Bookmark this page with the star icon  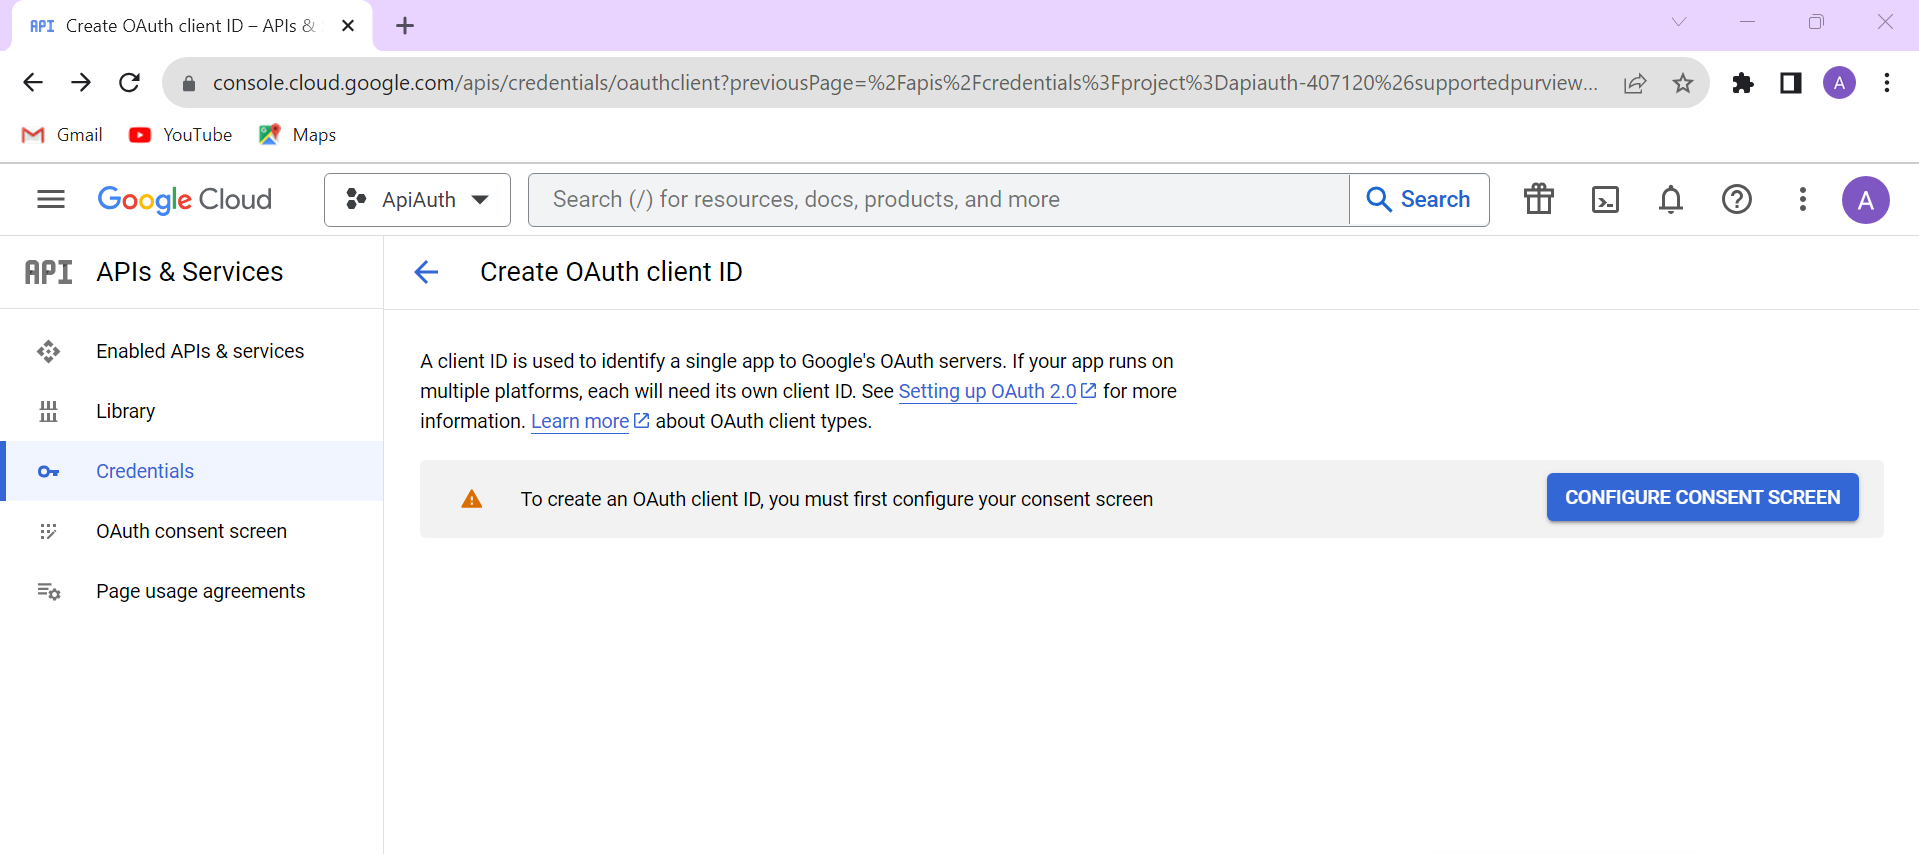1683,83
